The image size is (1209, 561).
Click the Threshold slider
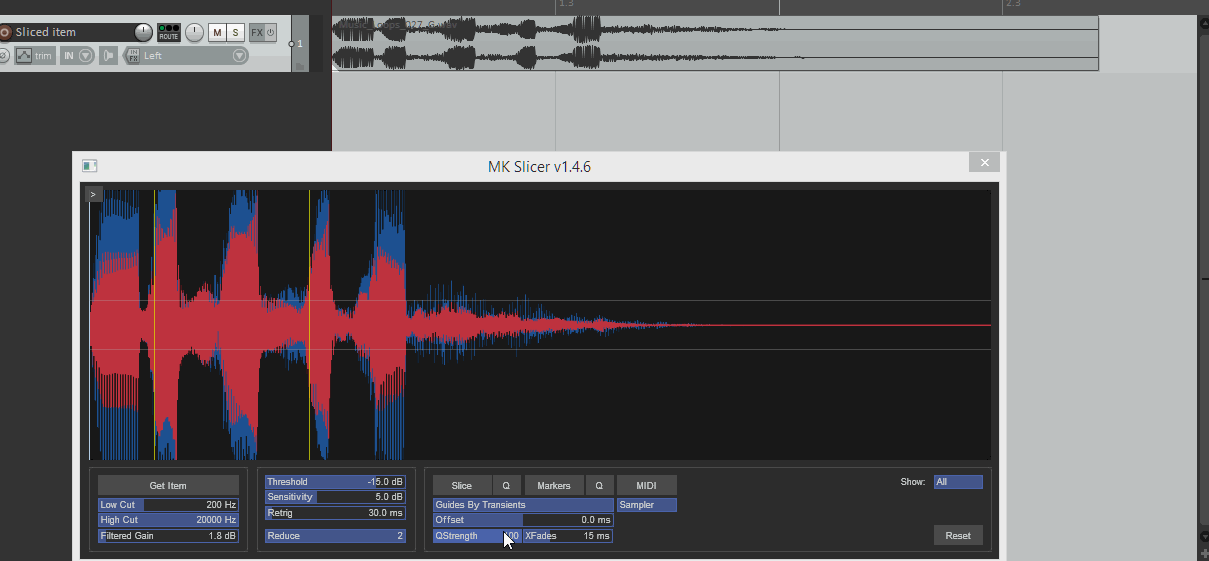pyautogui.click(x=335, y=482)
